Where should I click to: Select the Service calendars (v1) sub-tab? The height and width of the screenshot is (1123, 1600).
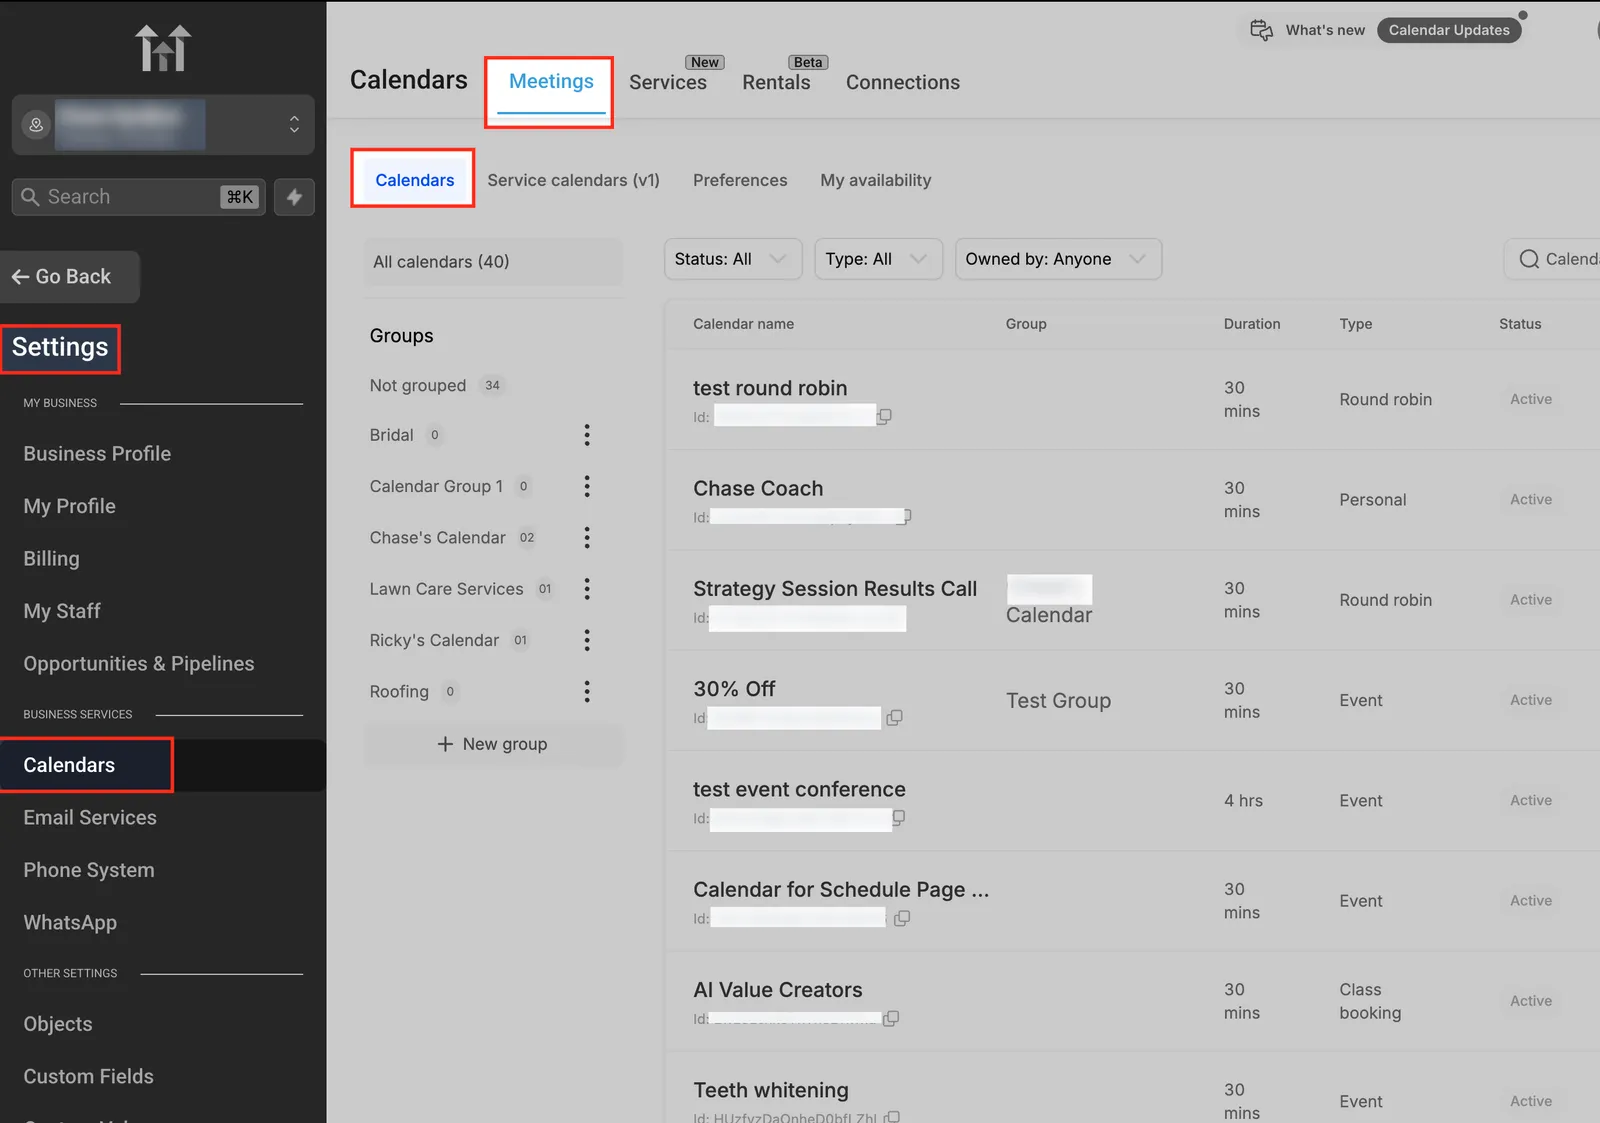point(573,180)
